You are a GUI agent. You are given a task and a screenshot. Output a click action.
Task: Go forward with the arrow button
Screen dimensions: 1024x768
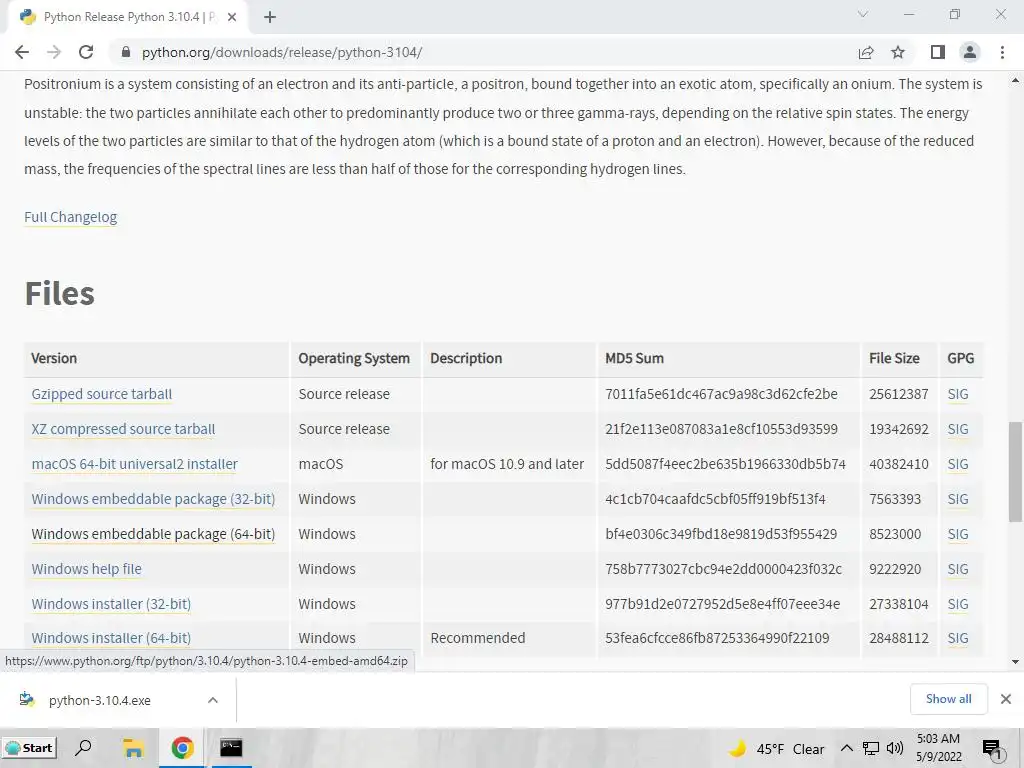(54, 52)
